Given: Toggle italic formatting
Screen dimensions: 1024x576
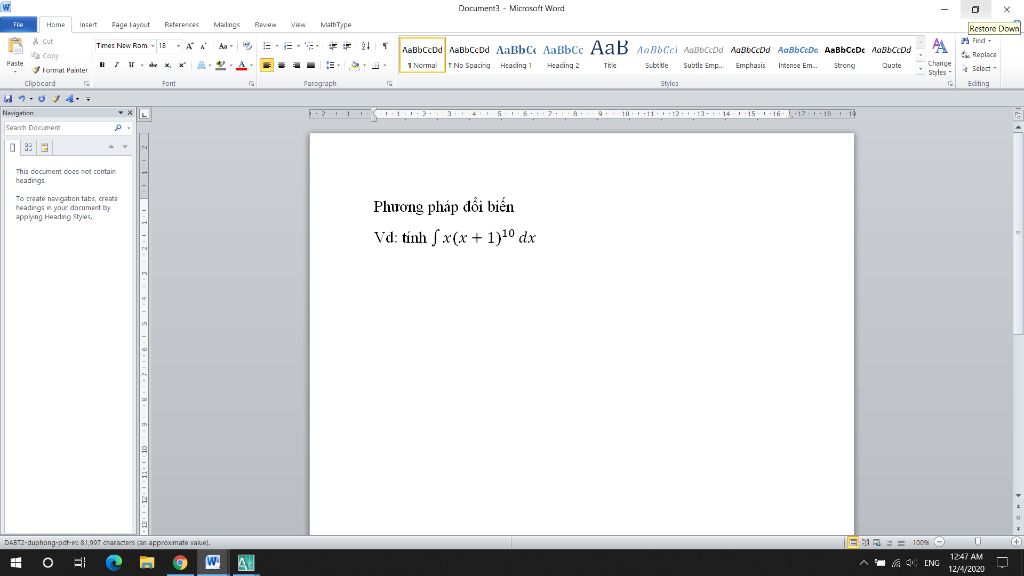Looking at the screenshot, I should (116, 65).
